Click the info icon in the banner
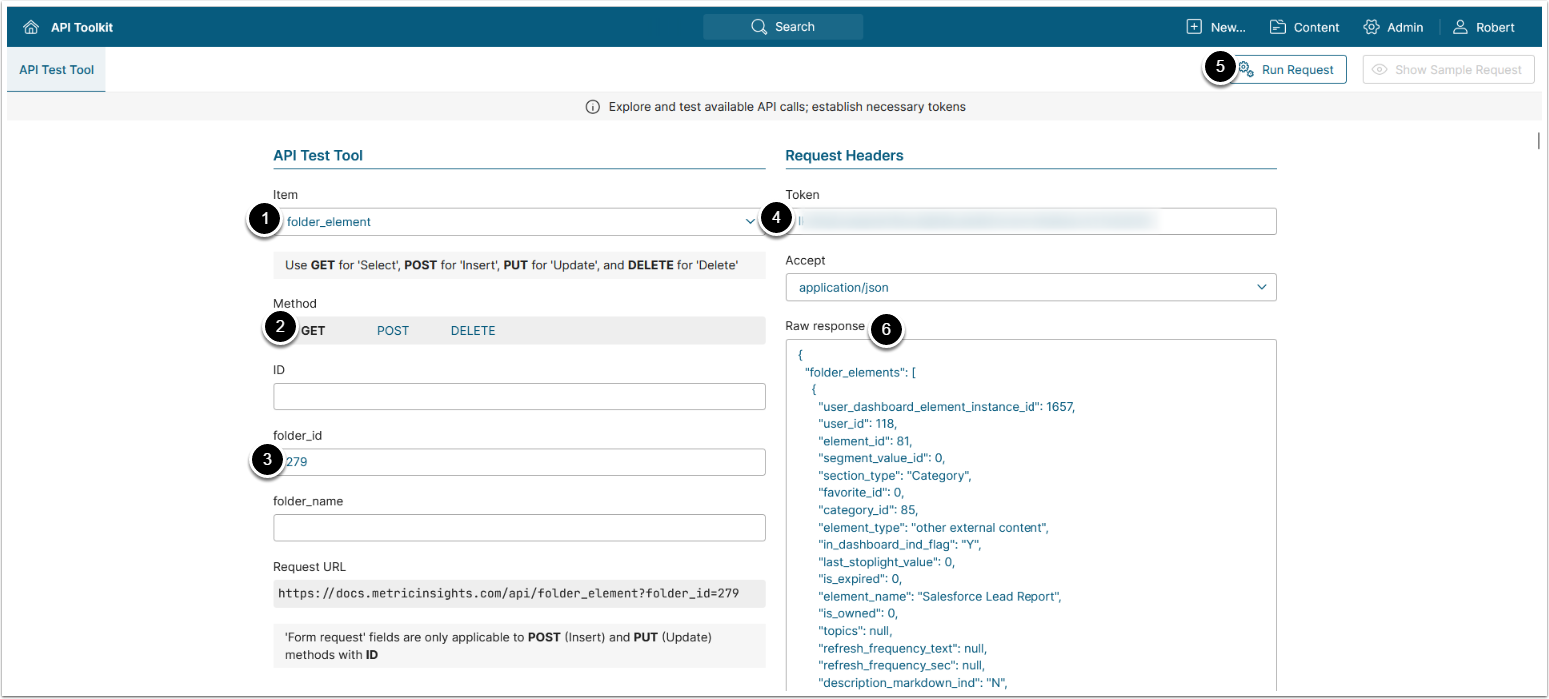 tap(592, 106)
